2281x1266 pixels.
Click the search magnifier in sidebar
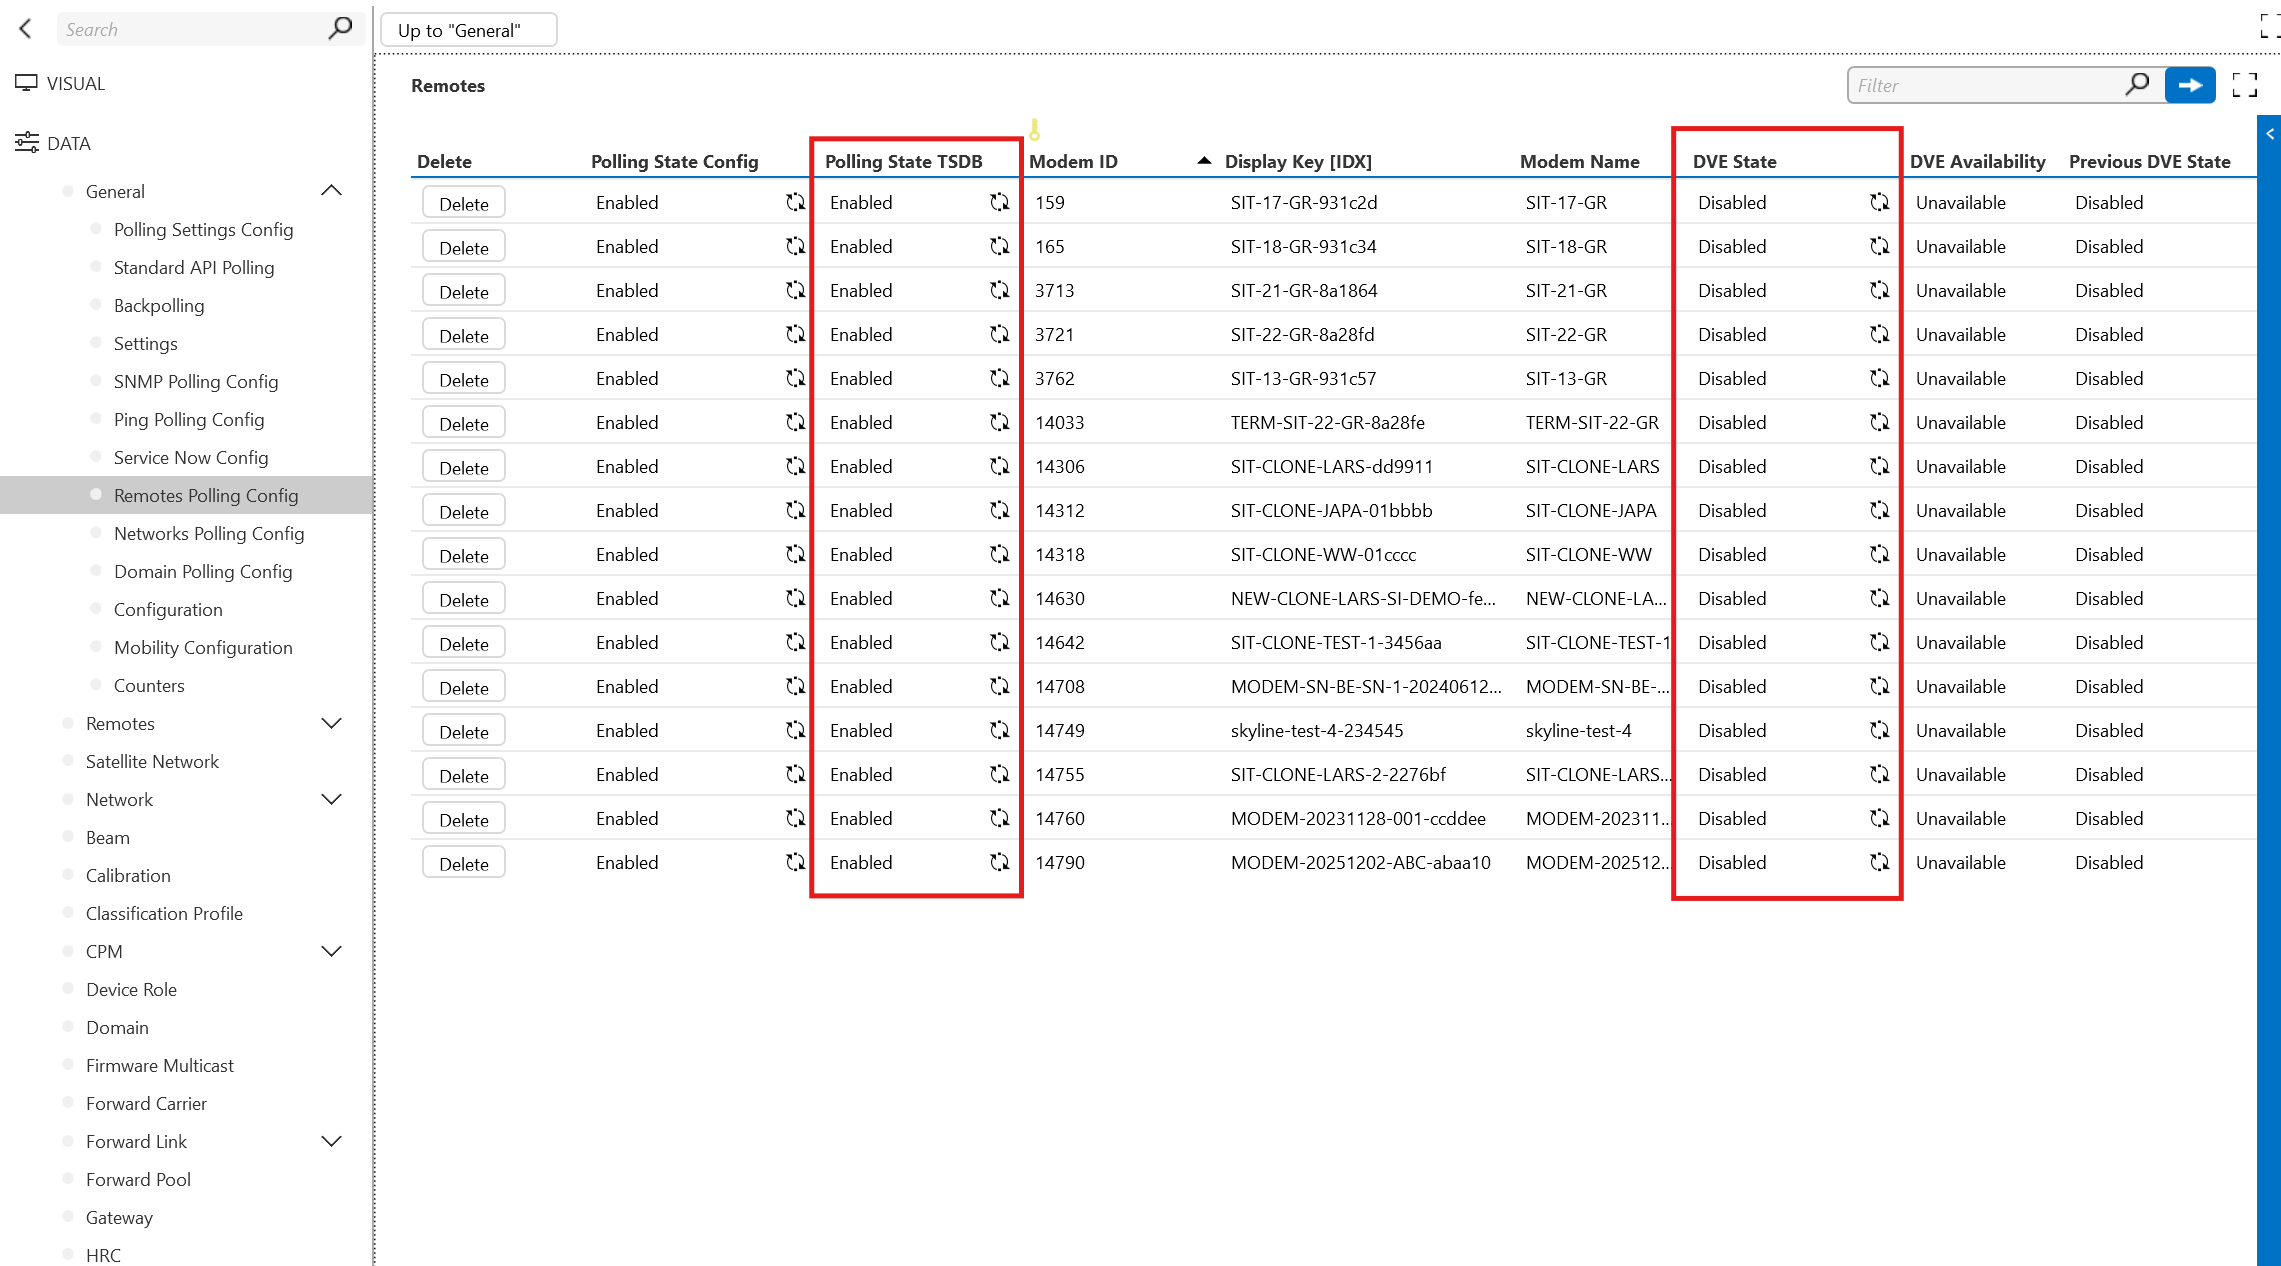tap(340, 28)
